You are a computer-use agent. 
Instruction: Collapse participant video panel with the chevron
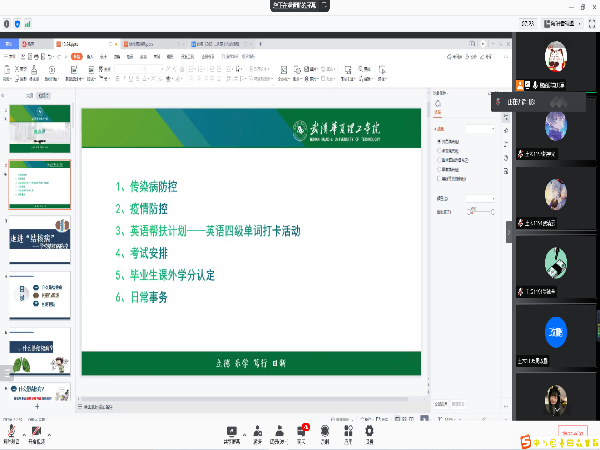508,230
